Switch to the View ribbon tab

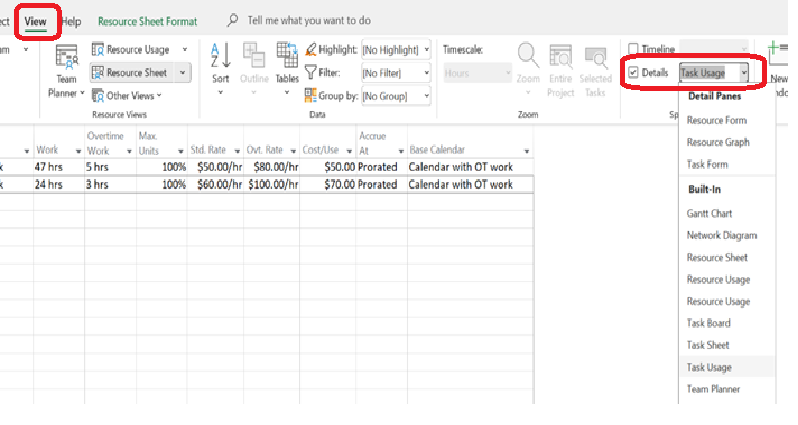coord(35,21)
